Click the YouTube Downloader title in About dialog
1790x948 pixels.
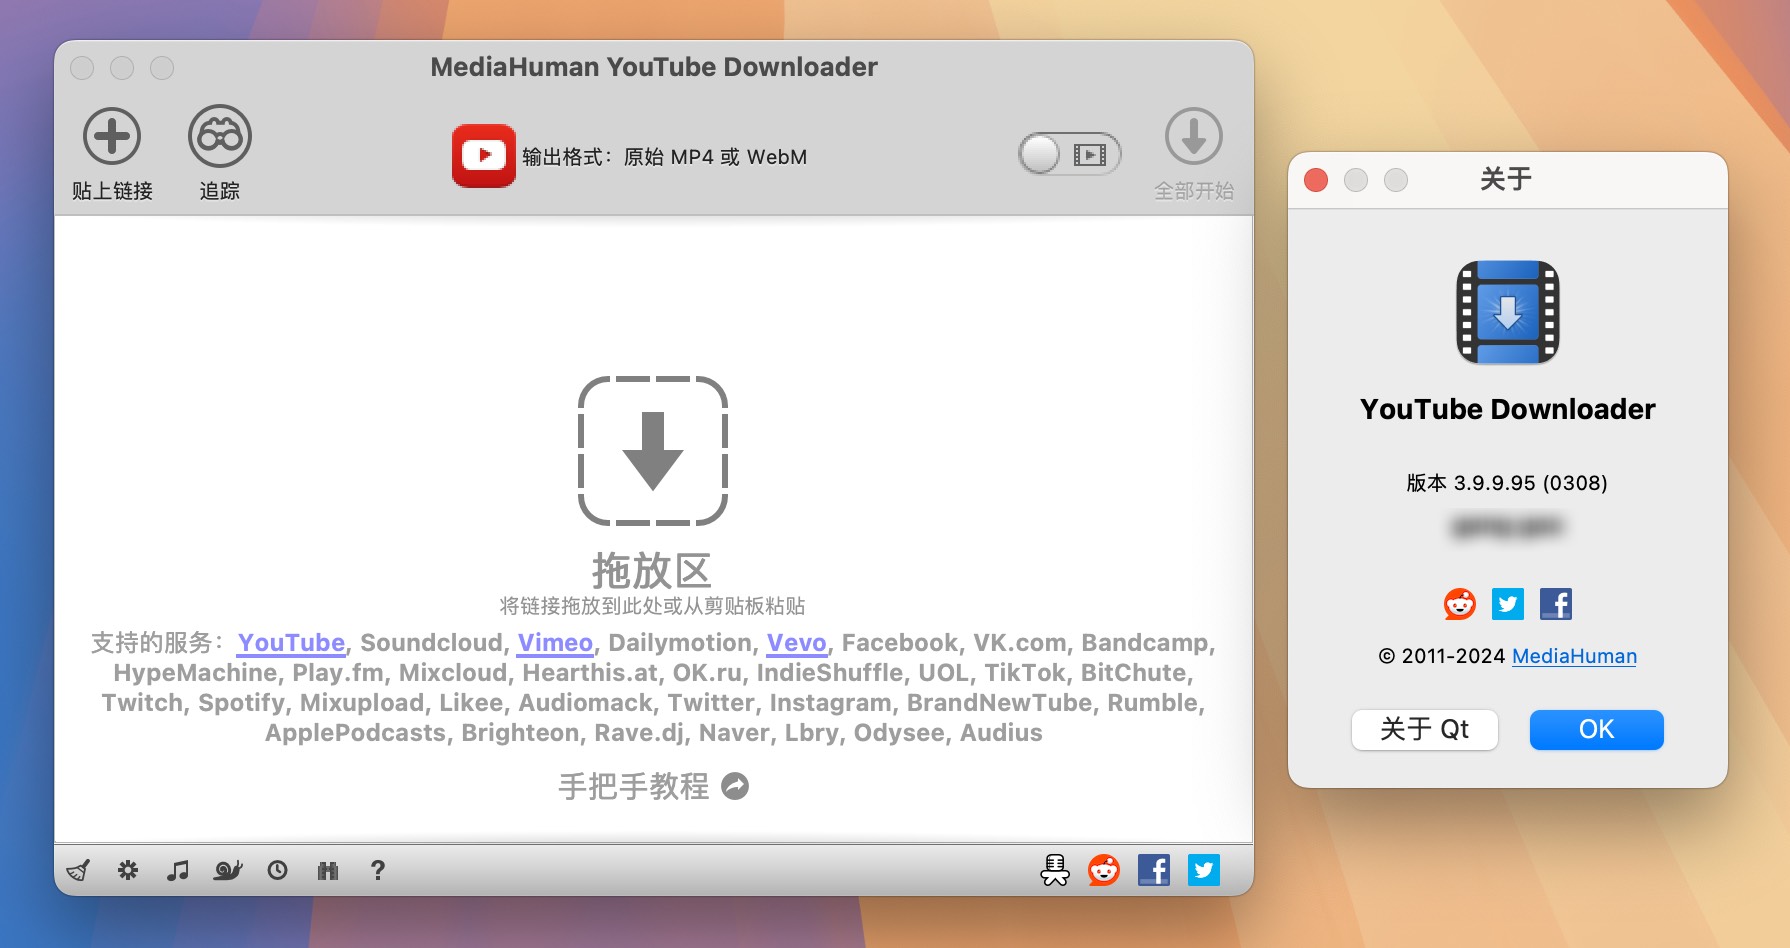pos(1508,409)
